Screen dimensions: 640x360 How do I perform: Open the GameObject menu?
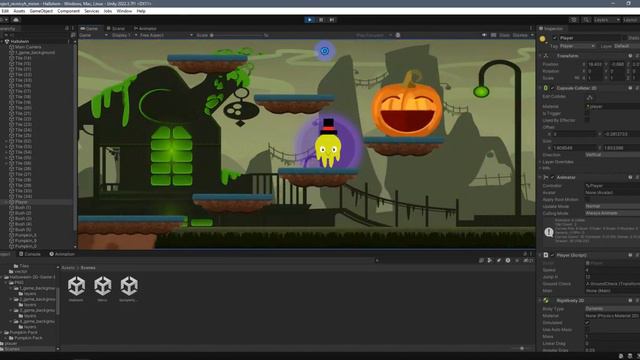point(41,11)
